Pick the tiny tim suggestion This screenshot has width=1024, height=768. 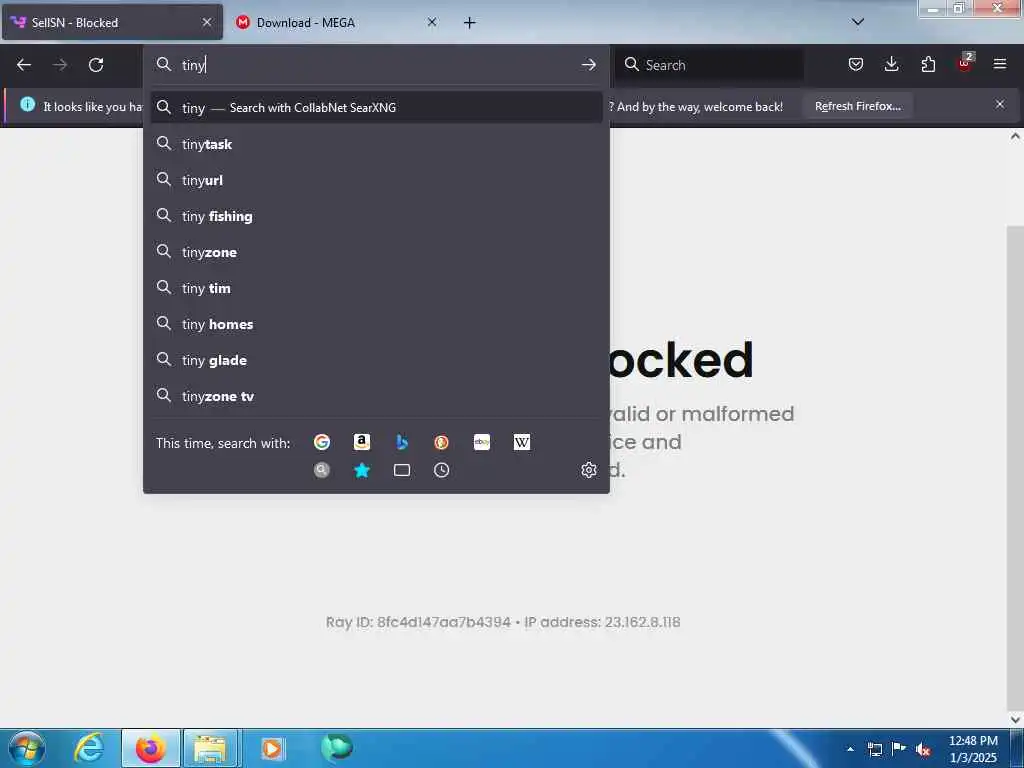click(376, 288)
